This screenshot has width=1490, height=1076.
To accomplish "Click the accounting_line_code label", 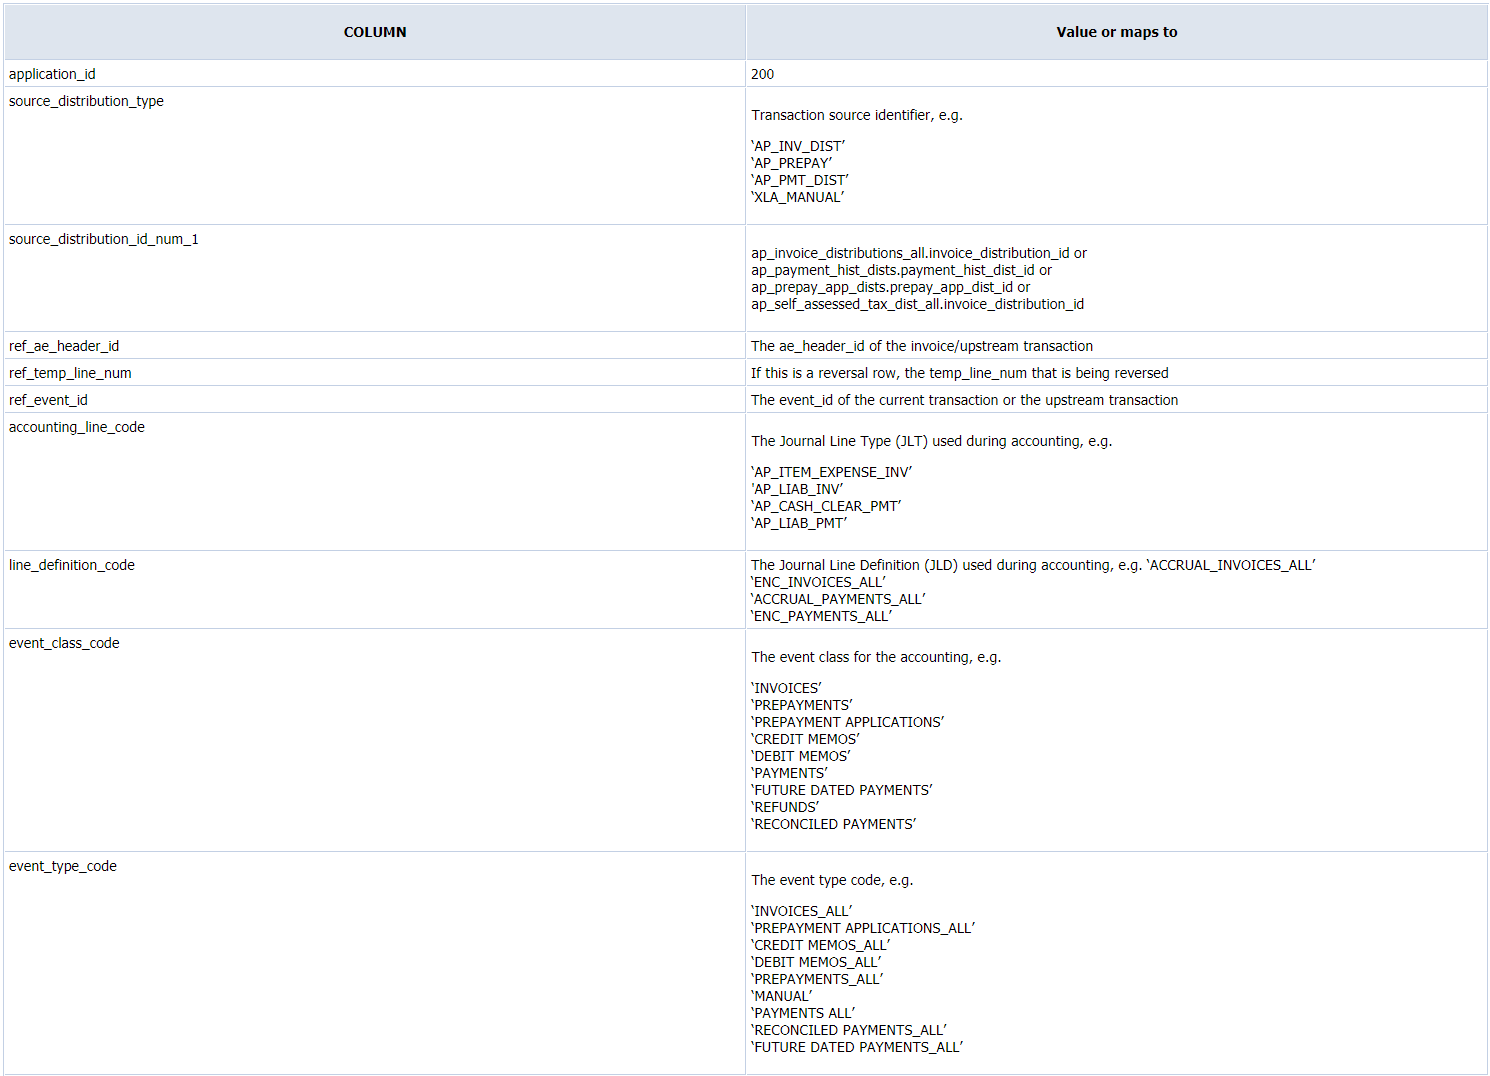I will pos(76,427).
